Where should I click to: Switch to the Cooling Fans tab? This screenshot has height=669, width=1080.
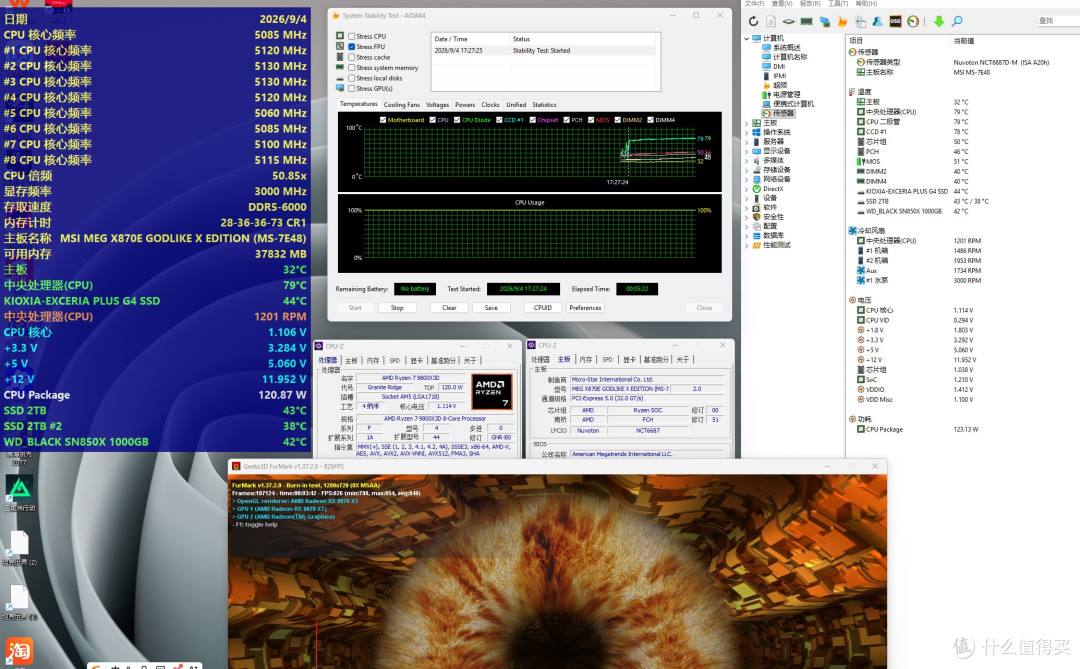coord(402,105)
